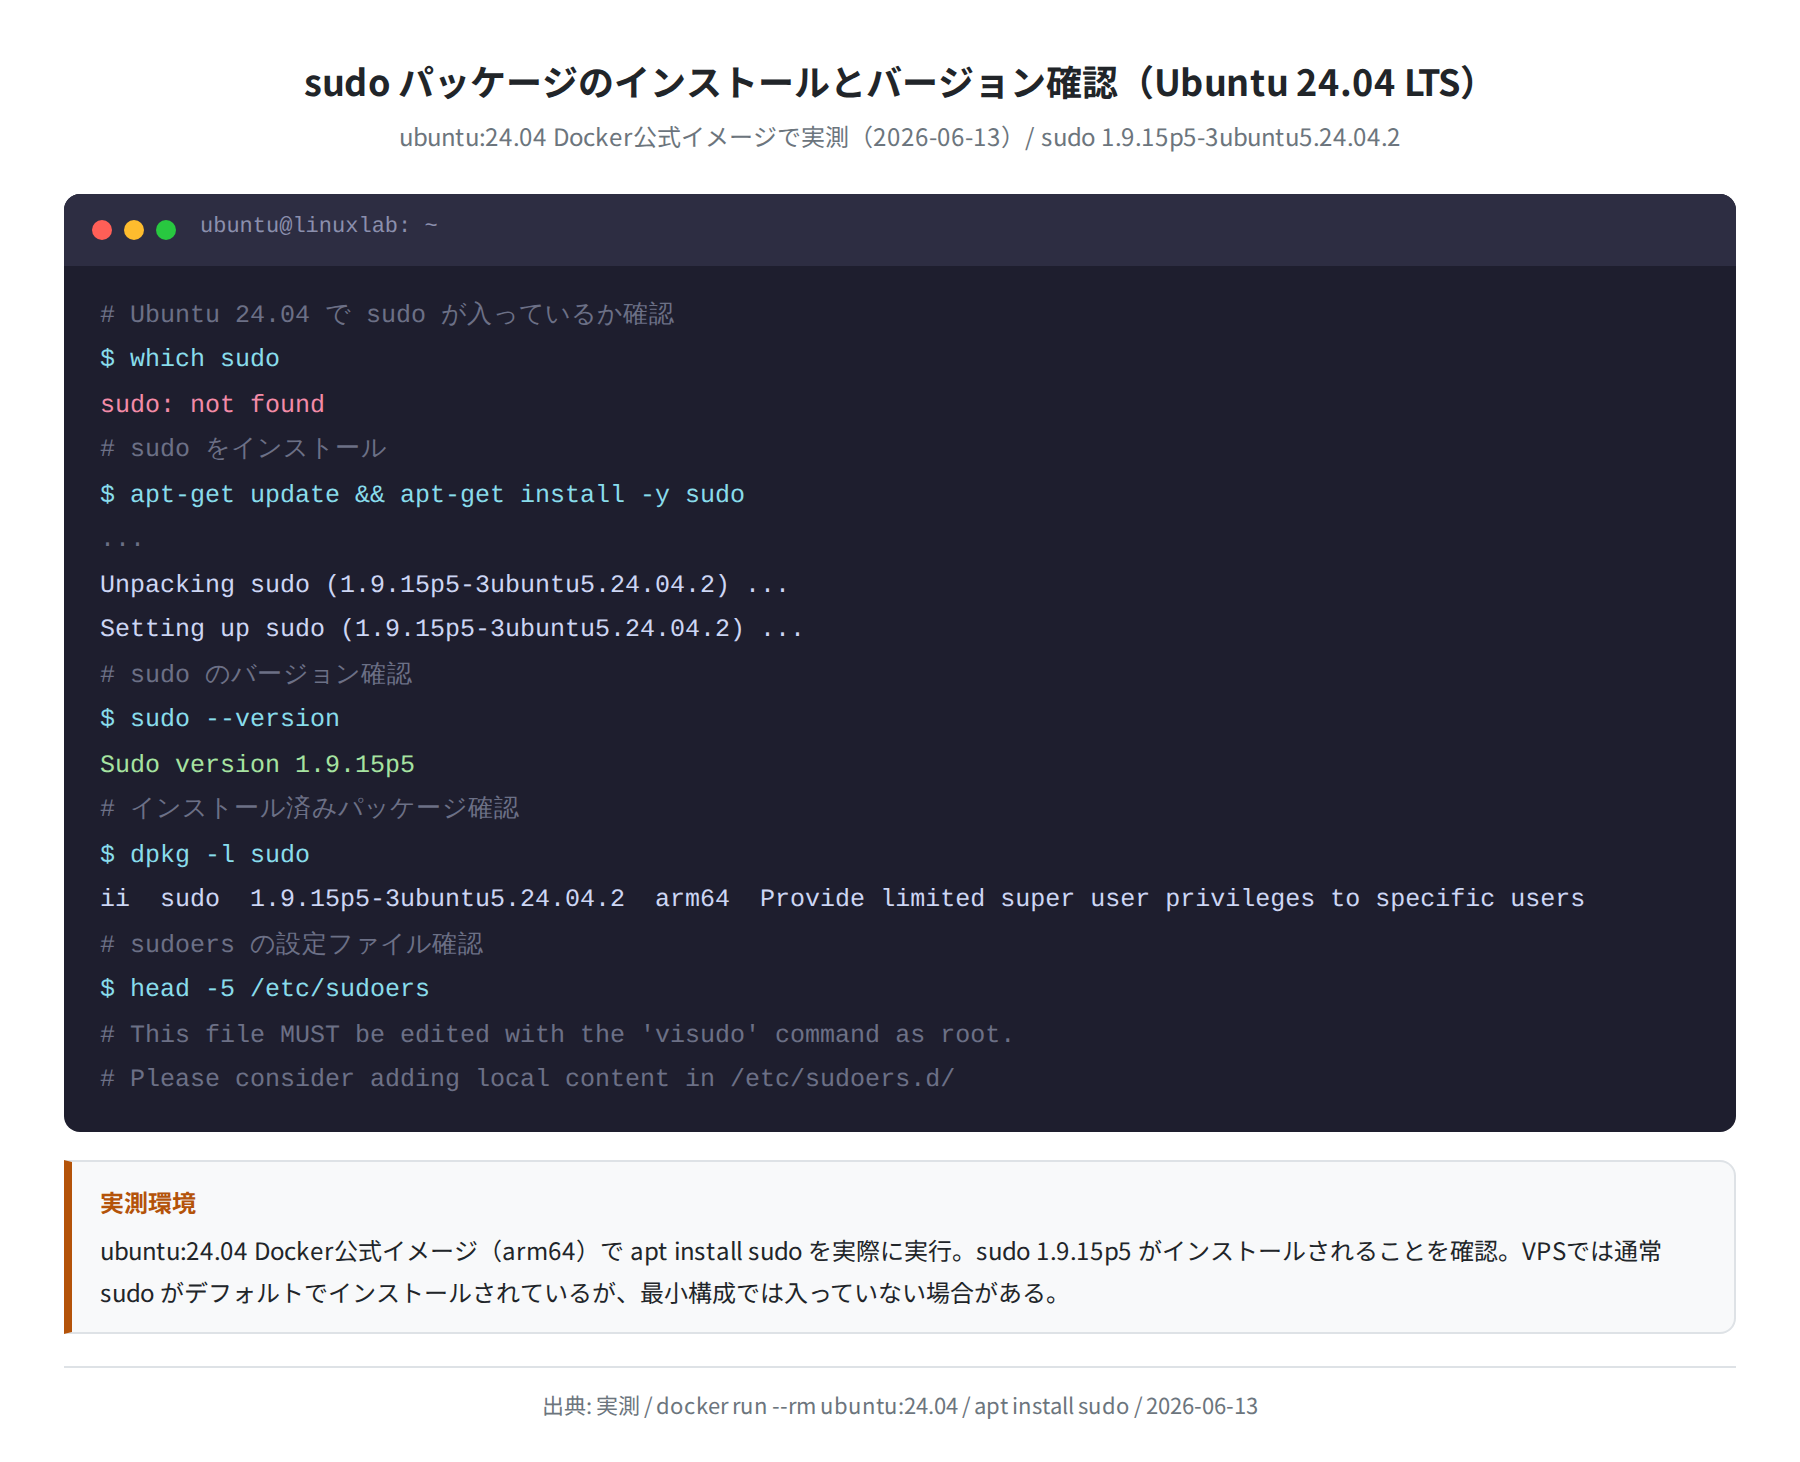Click the '$ which sudo' command line

point(190,358)
